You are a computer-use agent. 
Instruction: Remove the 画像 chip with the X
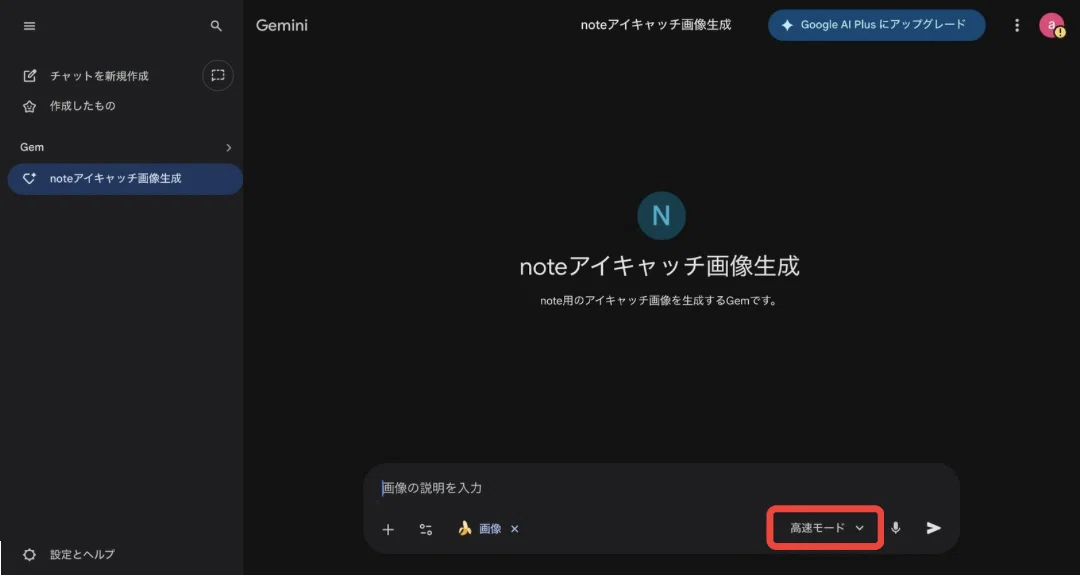tap(515, 529)
